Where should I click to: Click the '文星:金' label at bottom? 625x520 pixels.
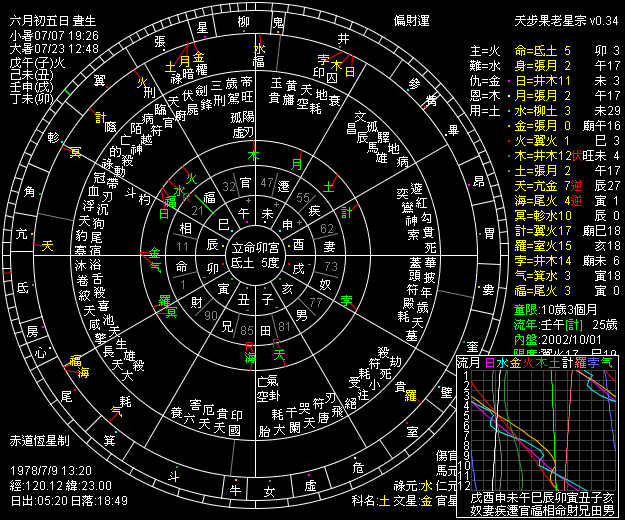click(x=413, y=500)
